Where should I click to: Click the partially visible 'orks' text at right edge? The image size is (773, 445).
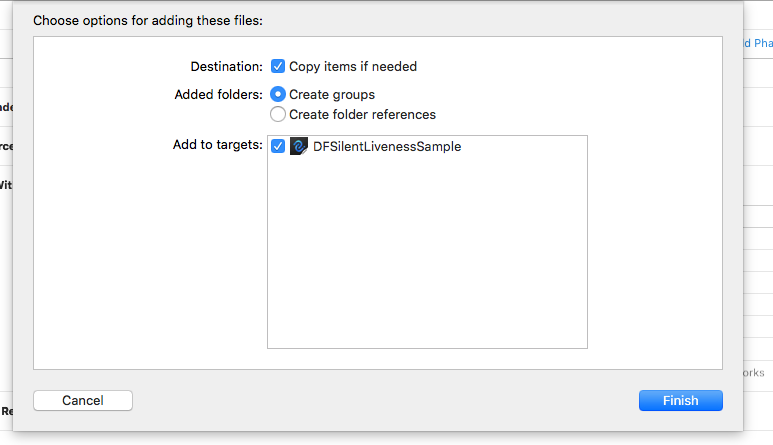point(753,372)
